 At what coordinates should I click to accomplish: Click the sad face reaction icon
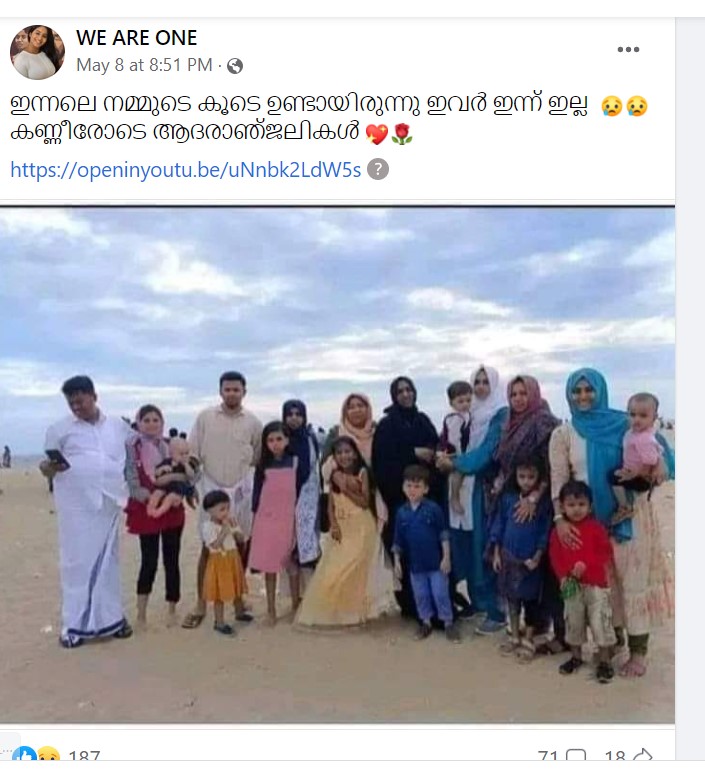48,754
